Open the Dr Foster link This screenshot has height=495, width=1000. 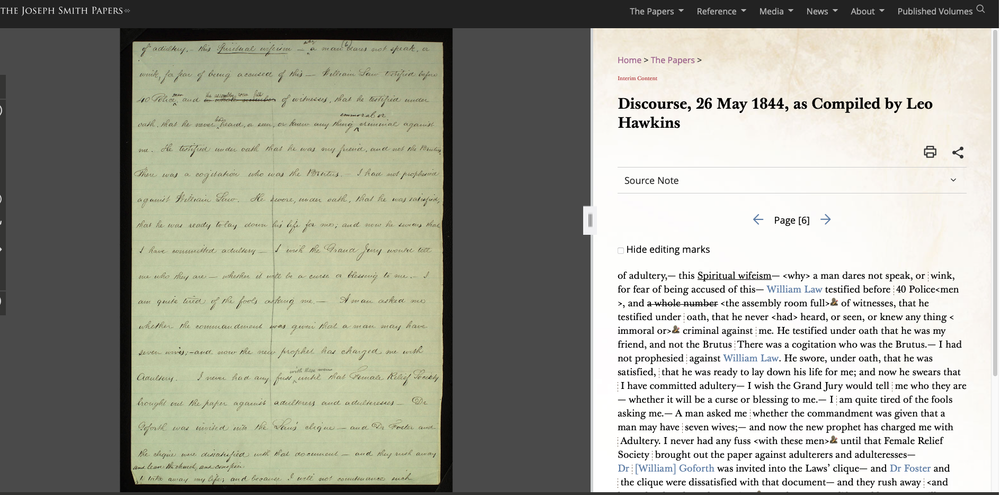(910, 468)
